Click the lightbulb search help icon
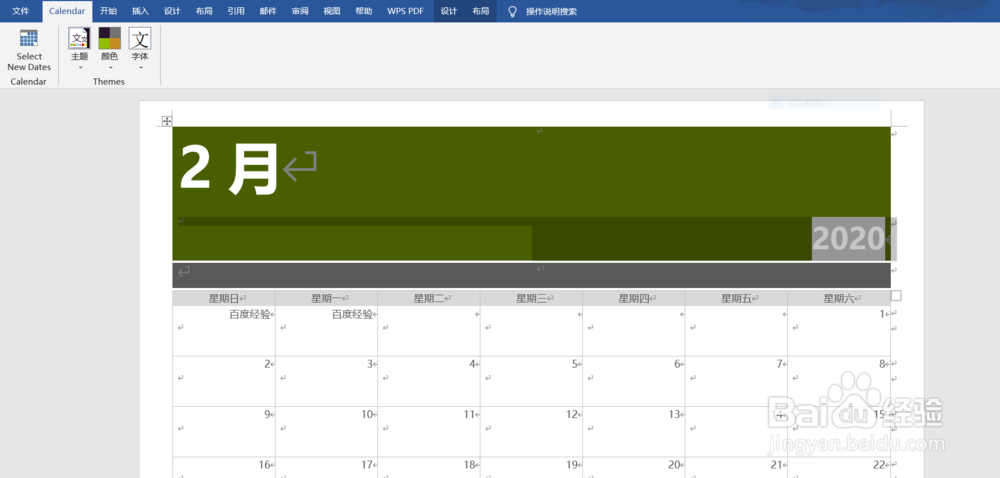1000x478 pixels. pos(511,11)
